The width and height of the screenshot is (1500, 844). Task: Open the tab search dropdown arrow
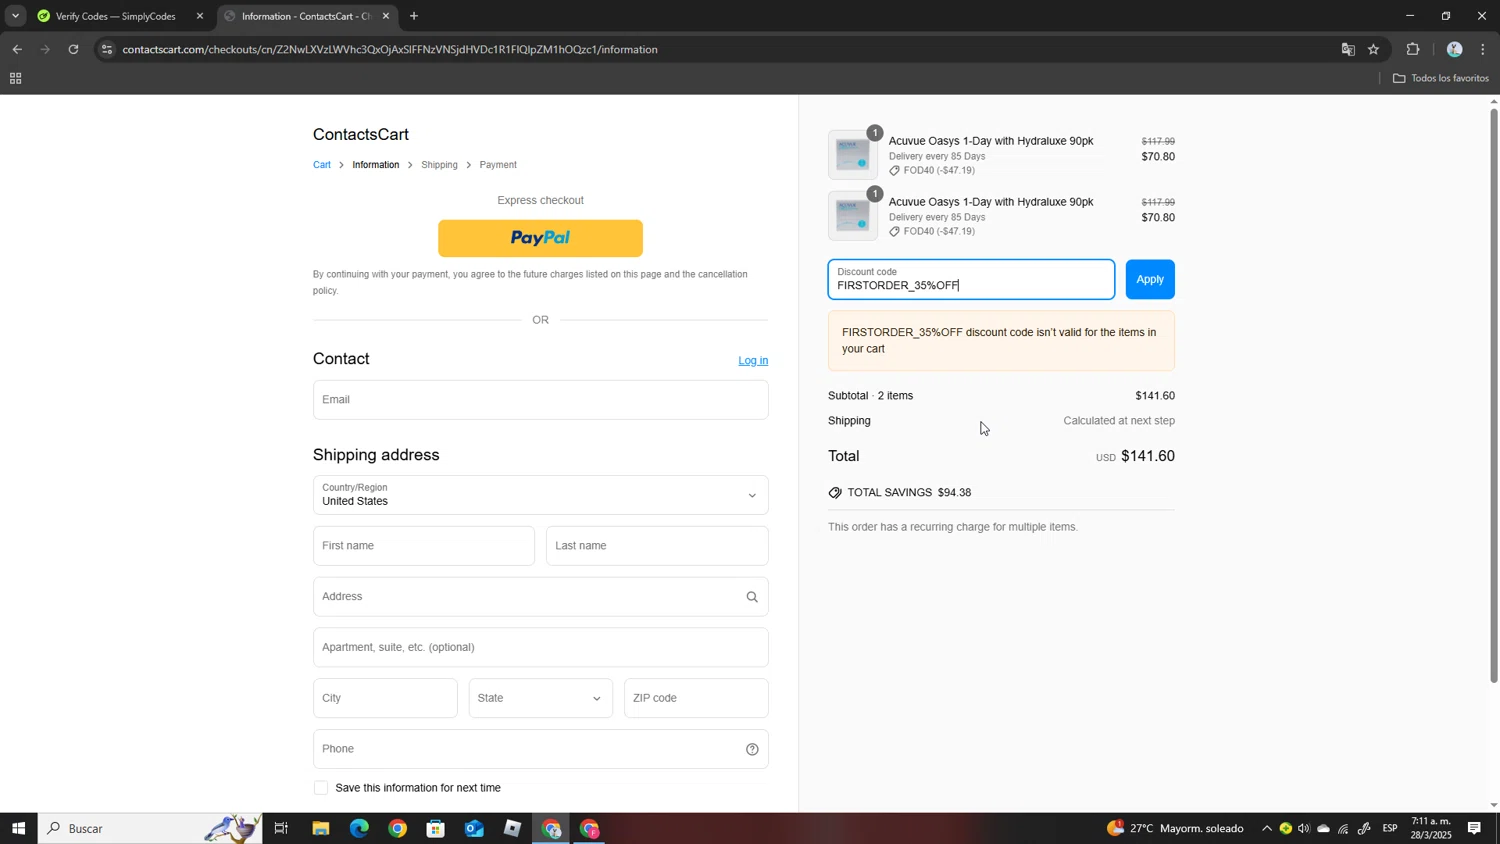15,16
